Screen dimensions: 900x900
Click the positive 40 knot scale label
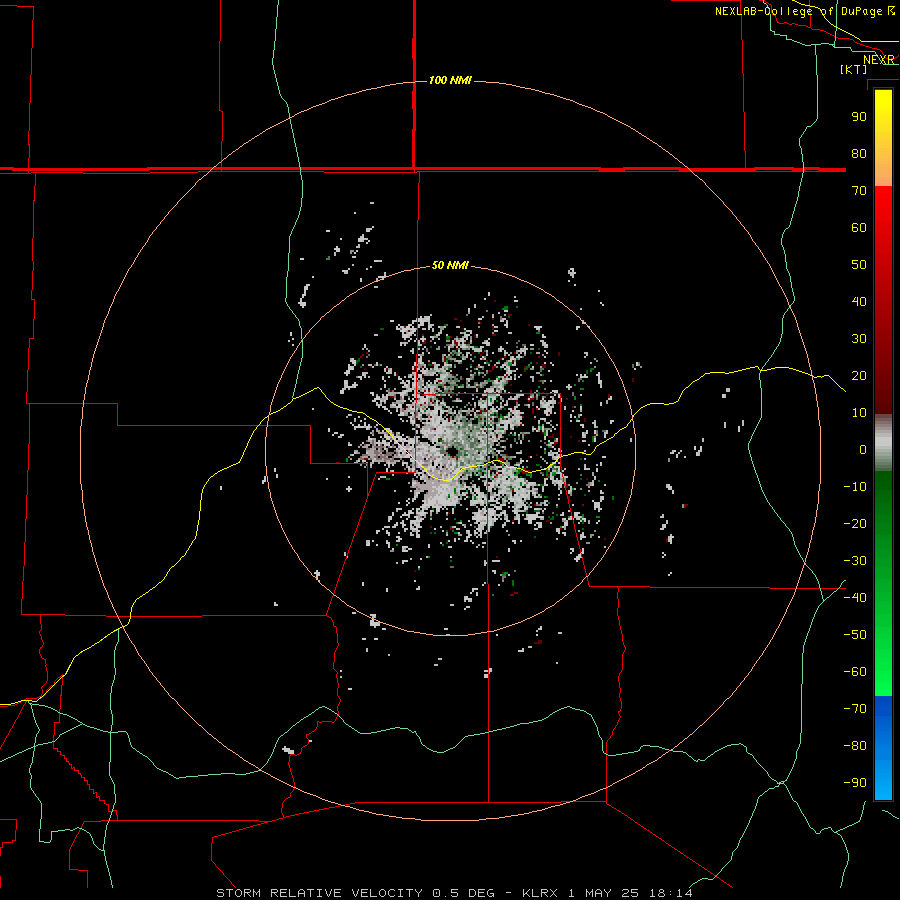click(859, 301)
